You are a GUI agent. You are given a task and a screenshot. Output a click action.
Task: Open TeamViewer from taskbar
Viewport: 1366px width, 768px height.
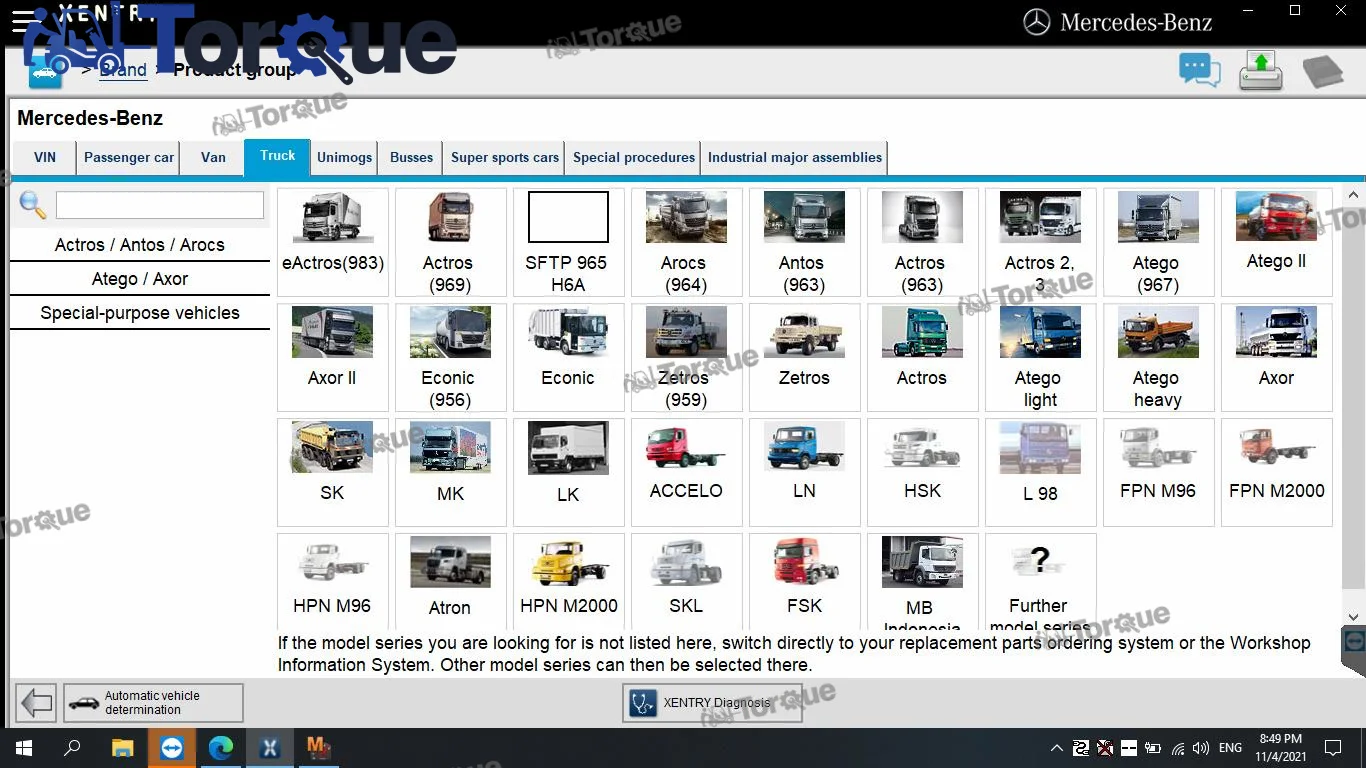(x=172, y=747)
